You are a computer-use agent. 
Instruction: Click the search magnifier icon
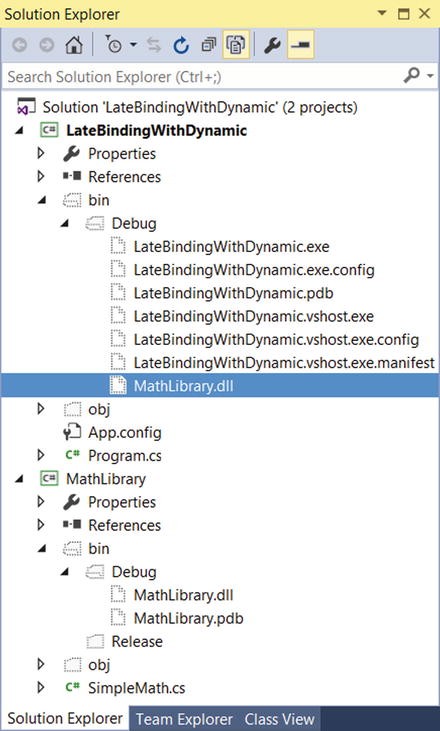[412, 75]
